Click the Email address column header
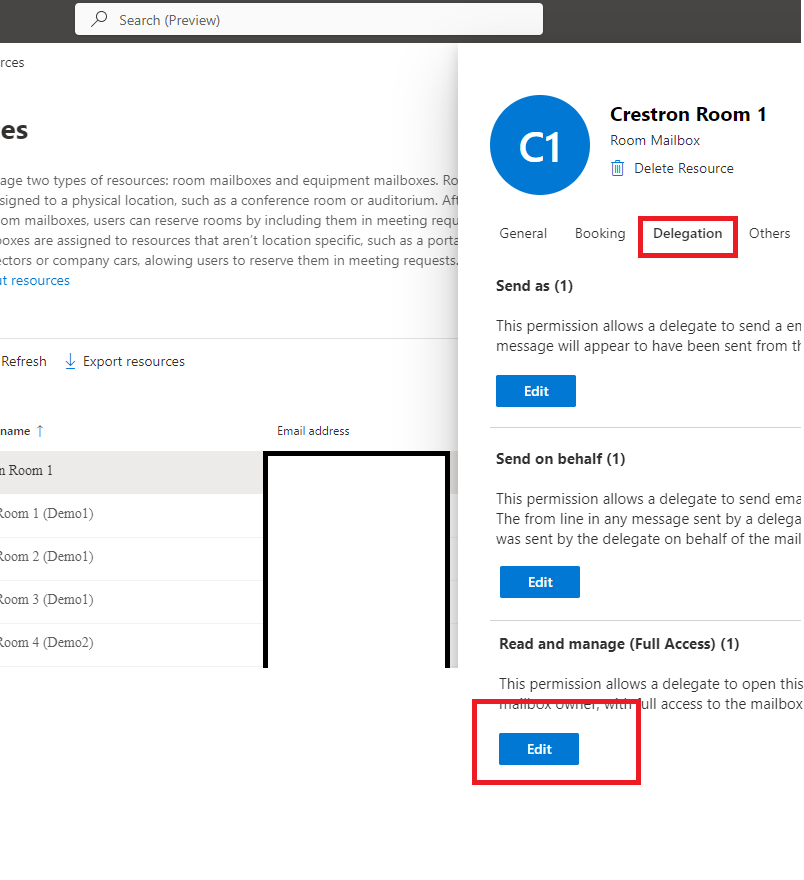The height and width of the screenshot is (880, 804). coord(313,431)
